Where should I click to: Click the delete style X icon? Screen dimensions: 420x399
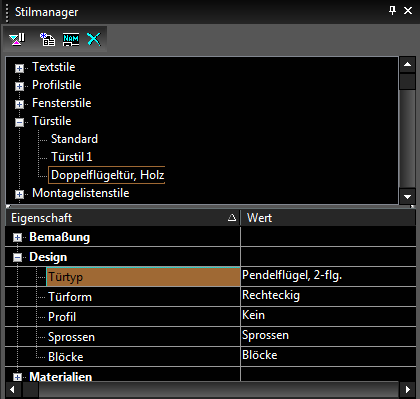[x=94, y=39]
